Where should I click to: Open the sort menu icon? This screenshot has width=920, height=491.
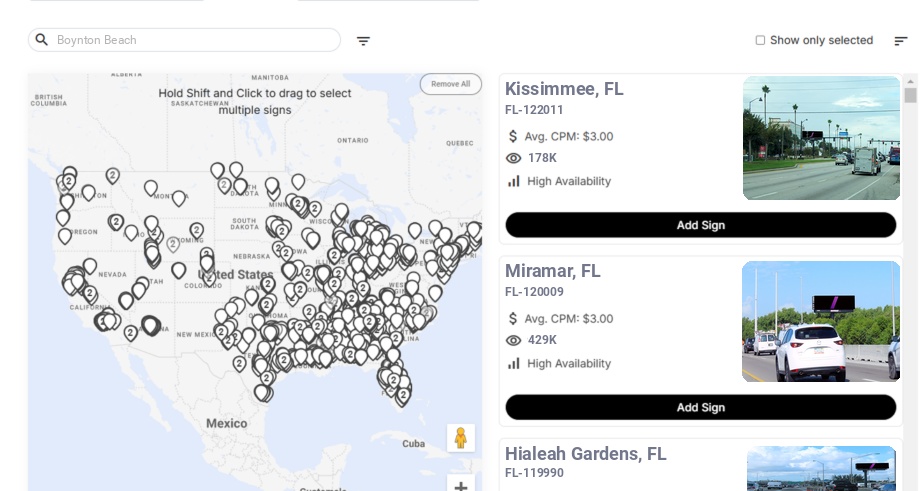coord(900,41)
